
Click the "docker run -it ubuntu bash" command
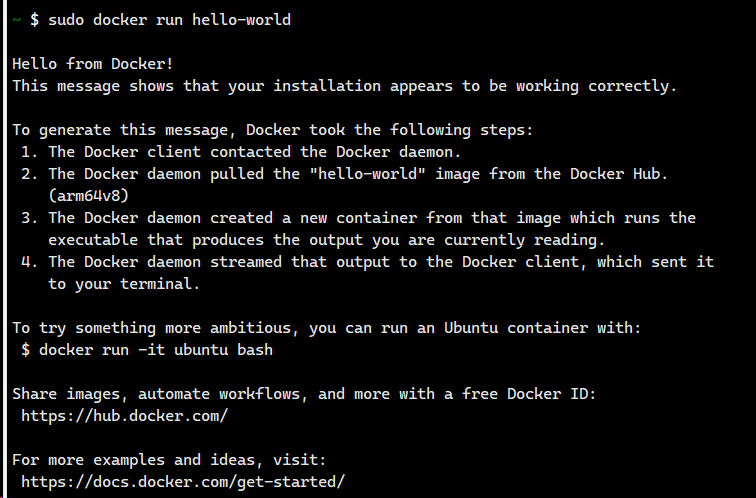(x=155, y=350)
